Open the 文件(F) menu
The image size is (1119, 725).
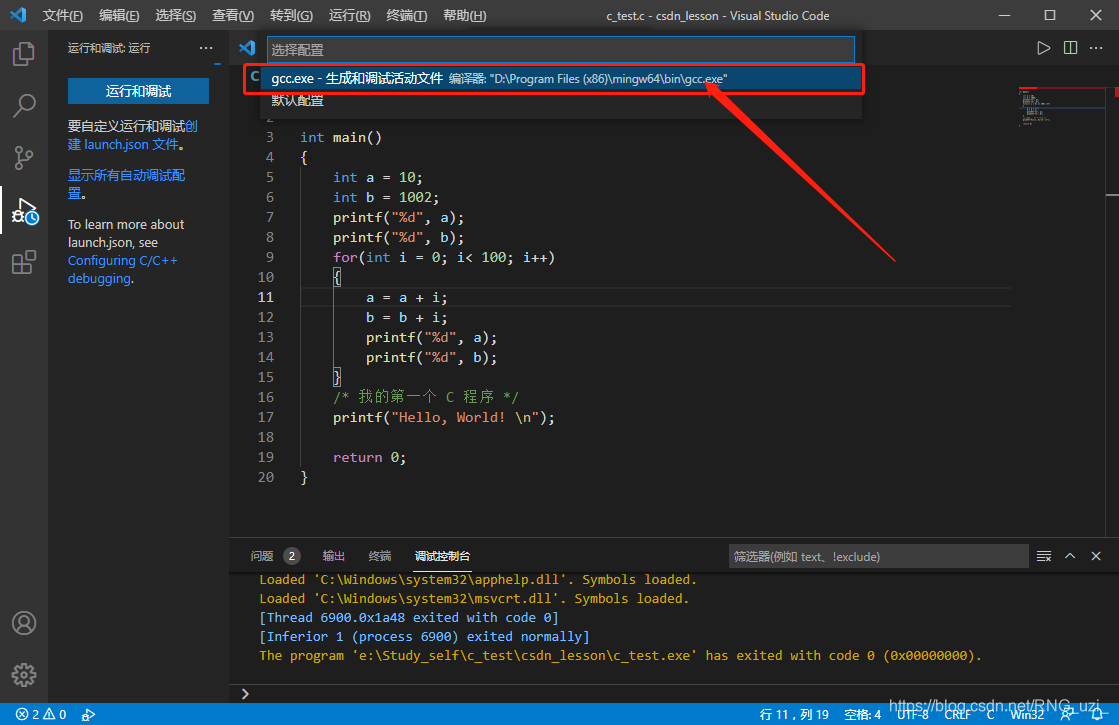click(x=63, y=16)
